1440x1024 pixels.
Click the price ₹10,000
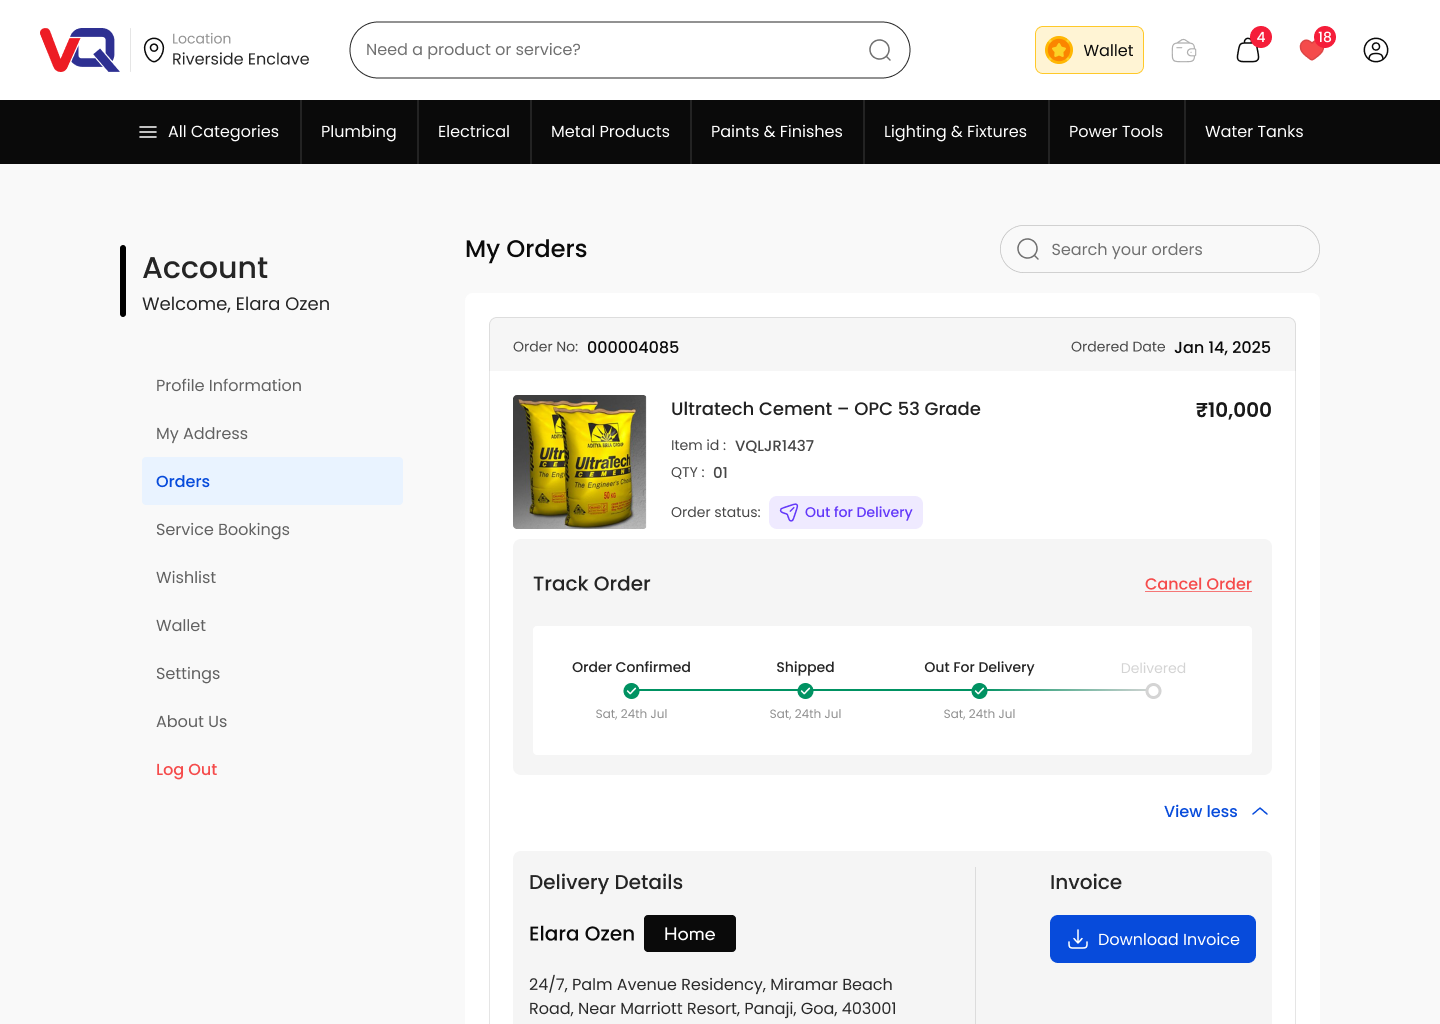tap(1234, 410)
